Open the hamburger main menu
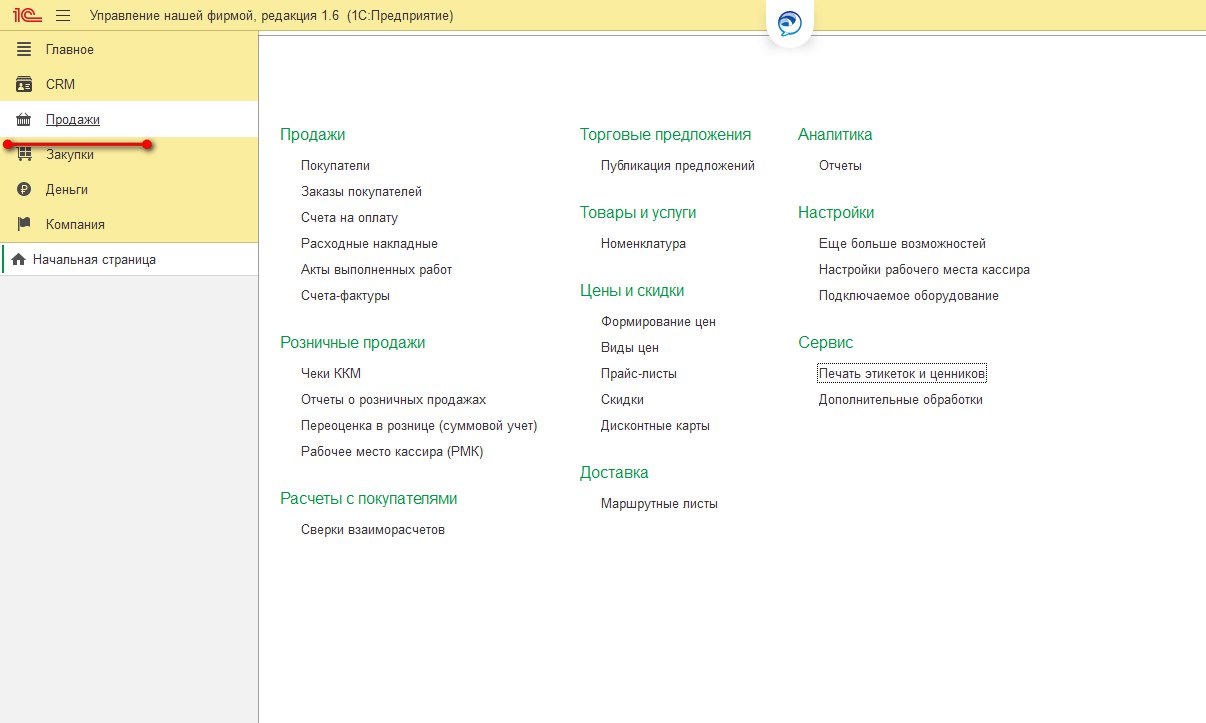This screenshot has height=723, width=1206. [63, 16]
